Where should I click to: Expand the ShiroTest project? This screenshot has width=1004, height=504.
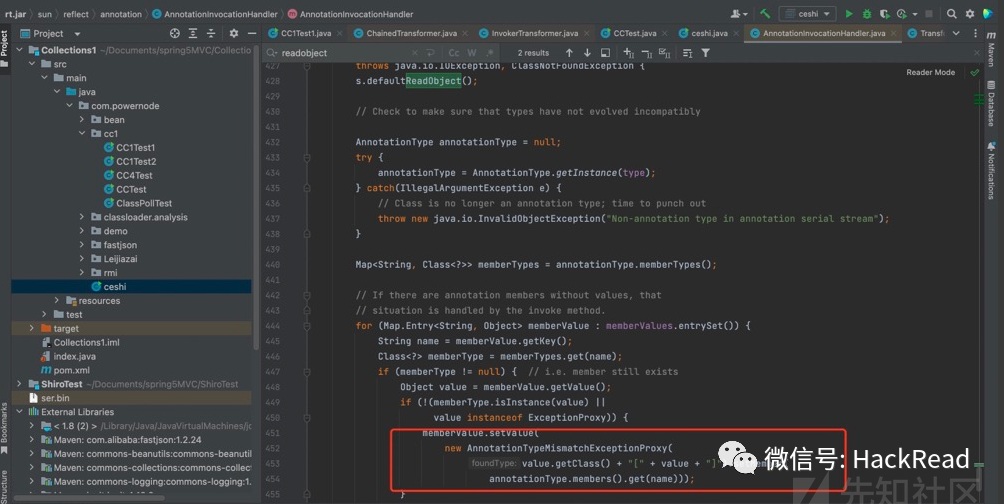(x=19, y=384)
